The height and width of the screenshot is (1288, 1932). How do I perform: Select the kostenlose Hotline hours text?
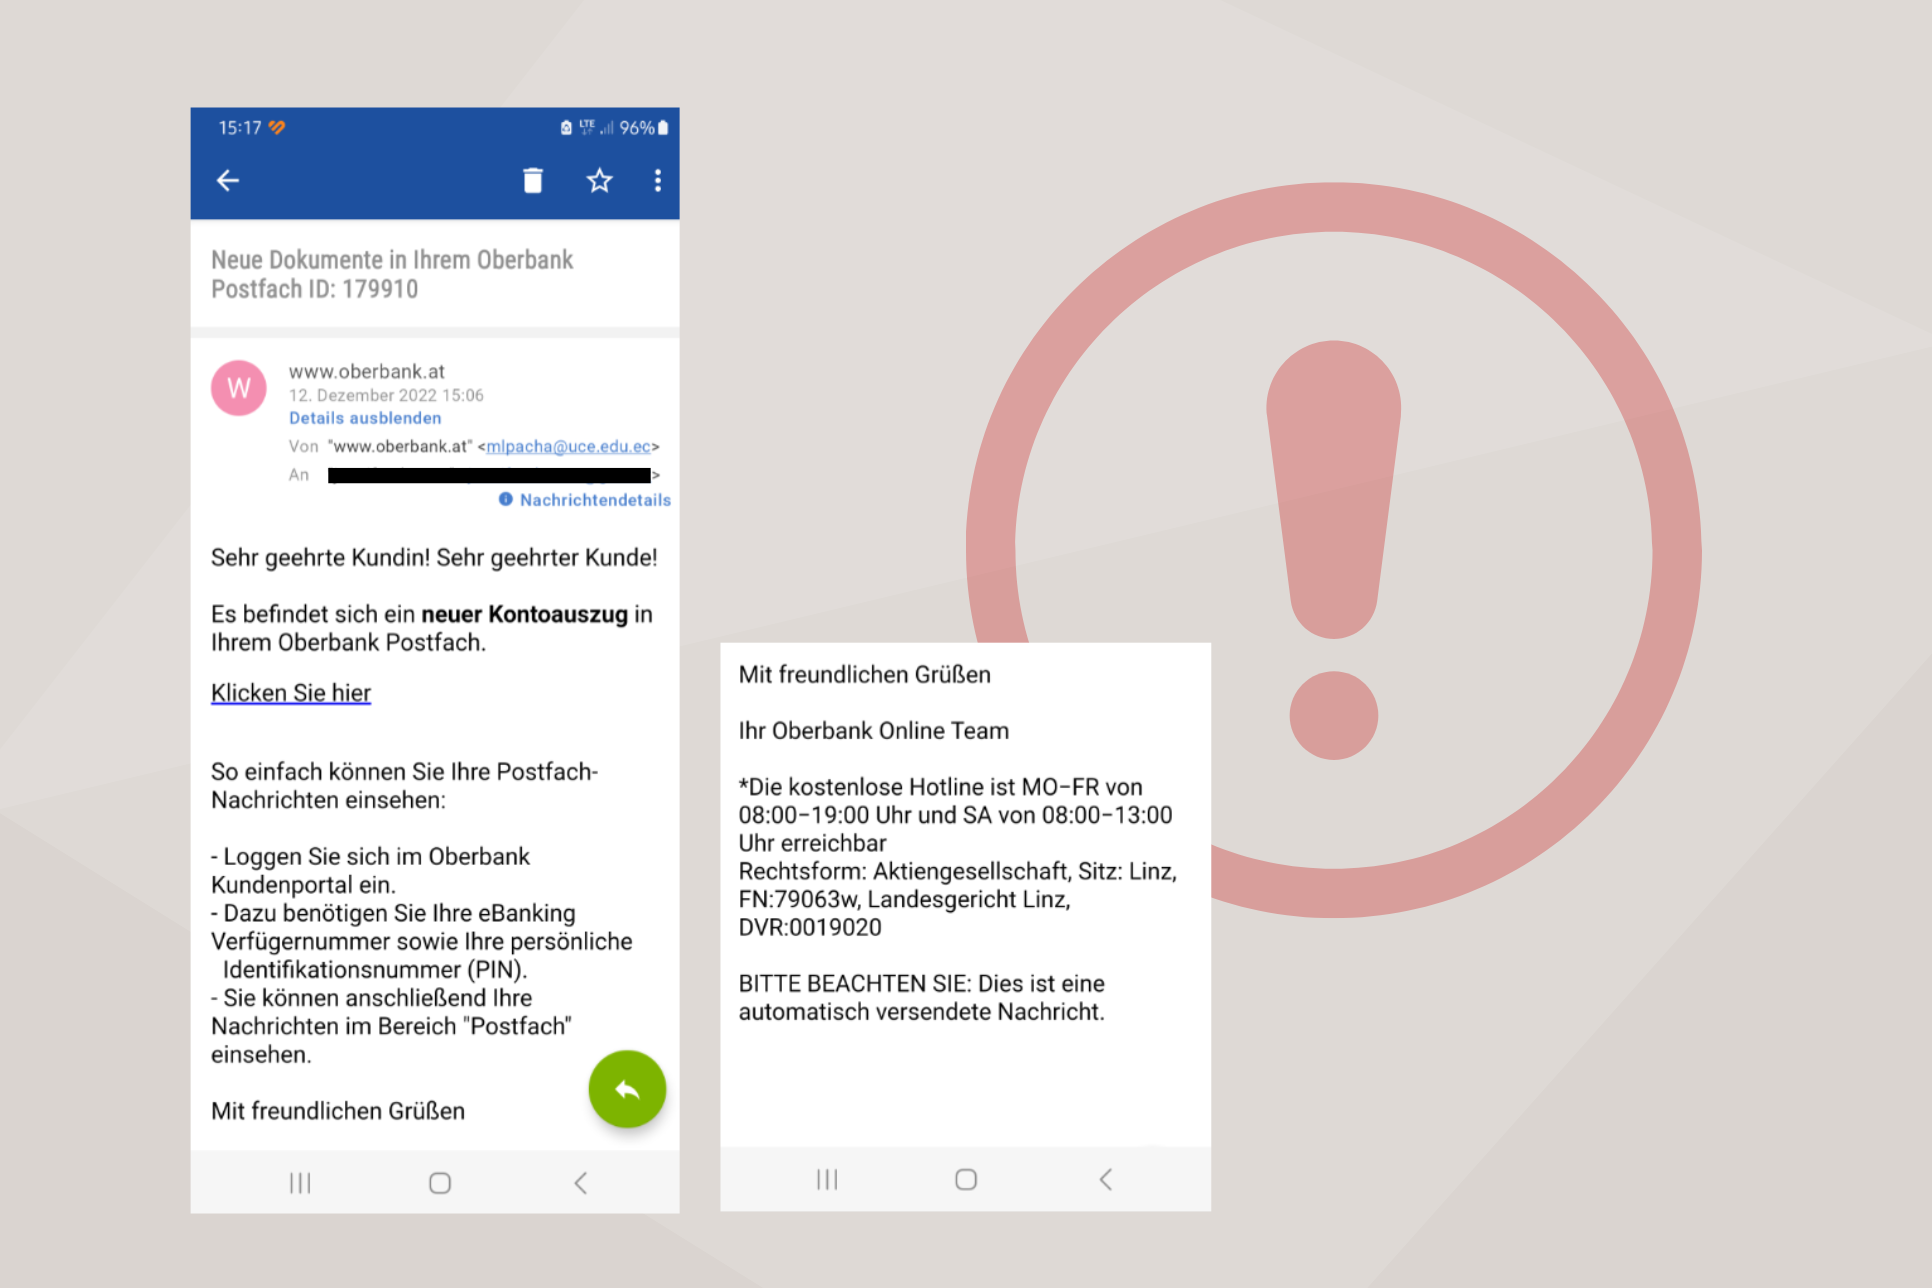pos(955,815)
